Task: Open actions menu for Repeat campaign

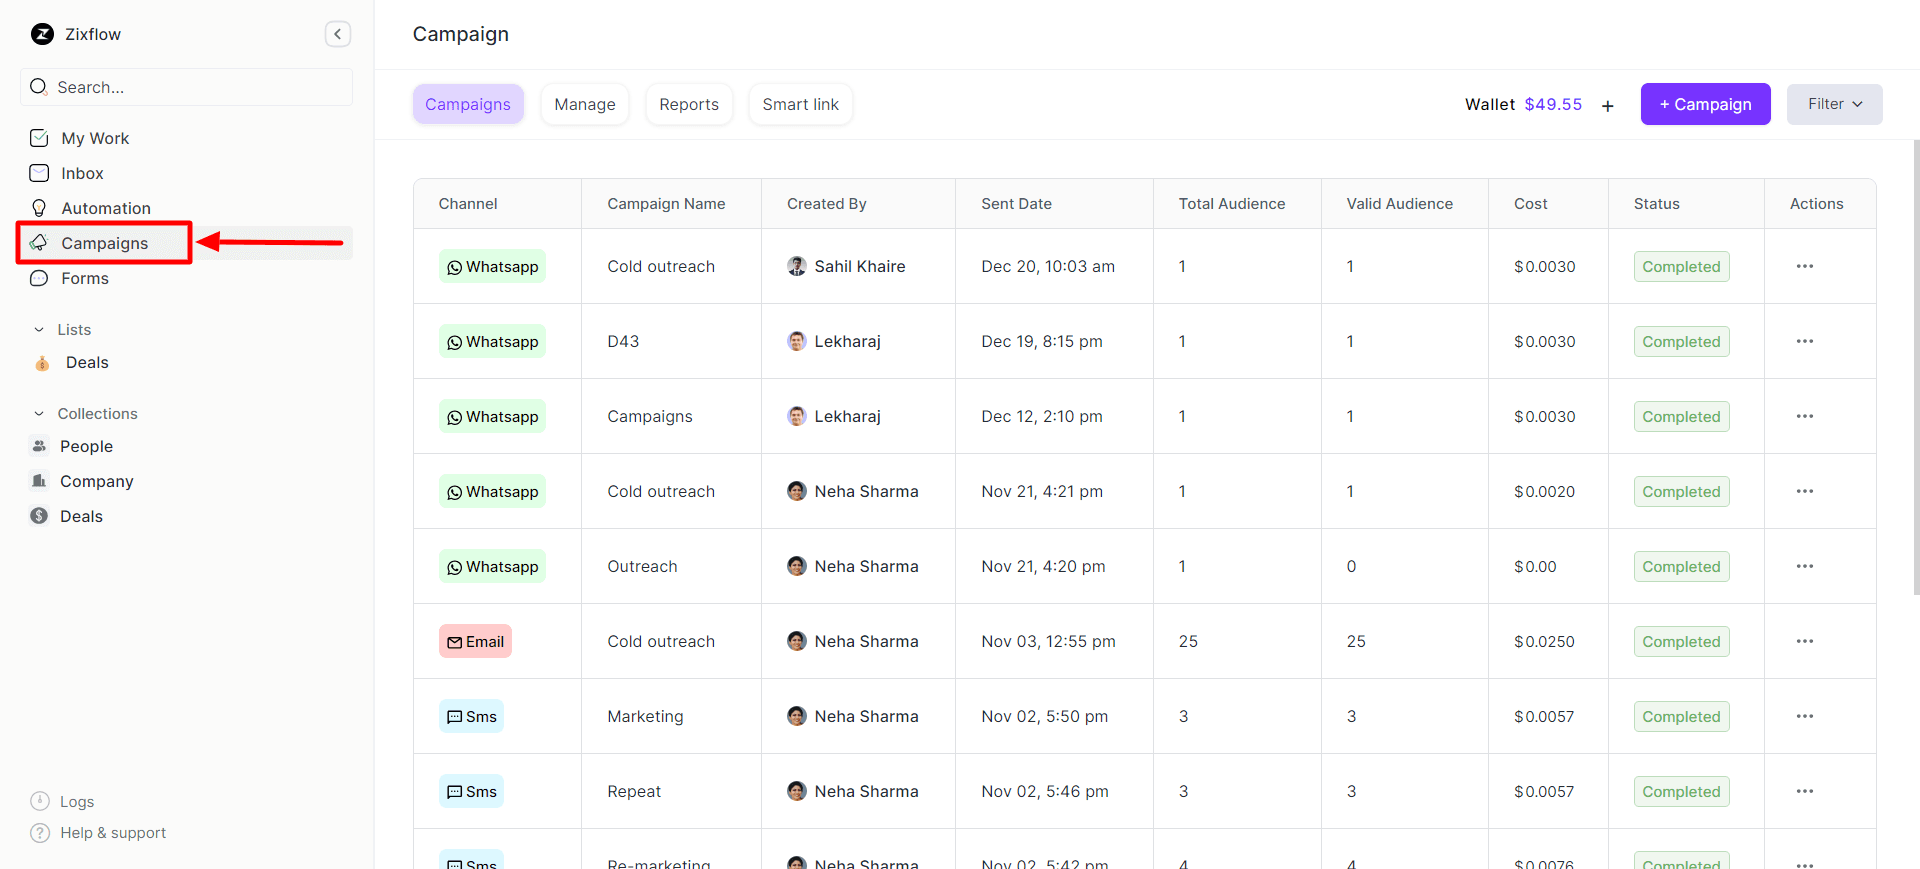Action: [1804, 791]
